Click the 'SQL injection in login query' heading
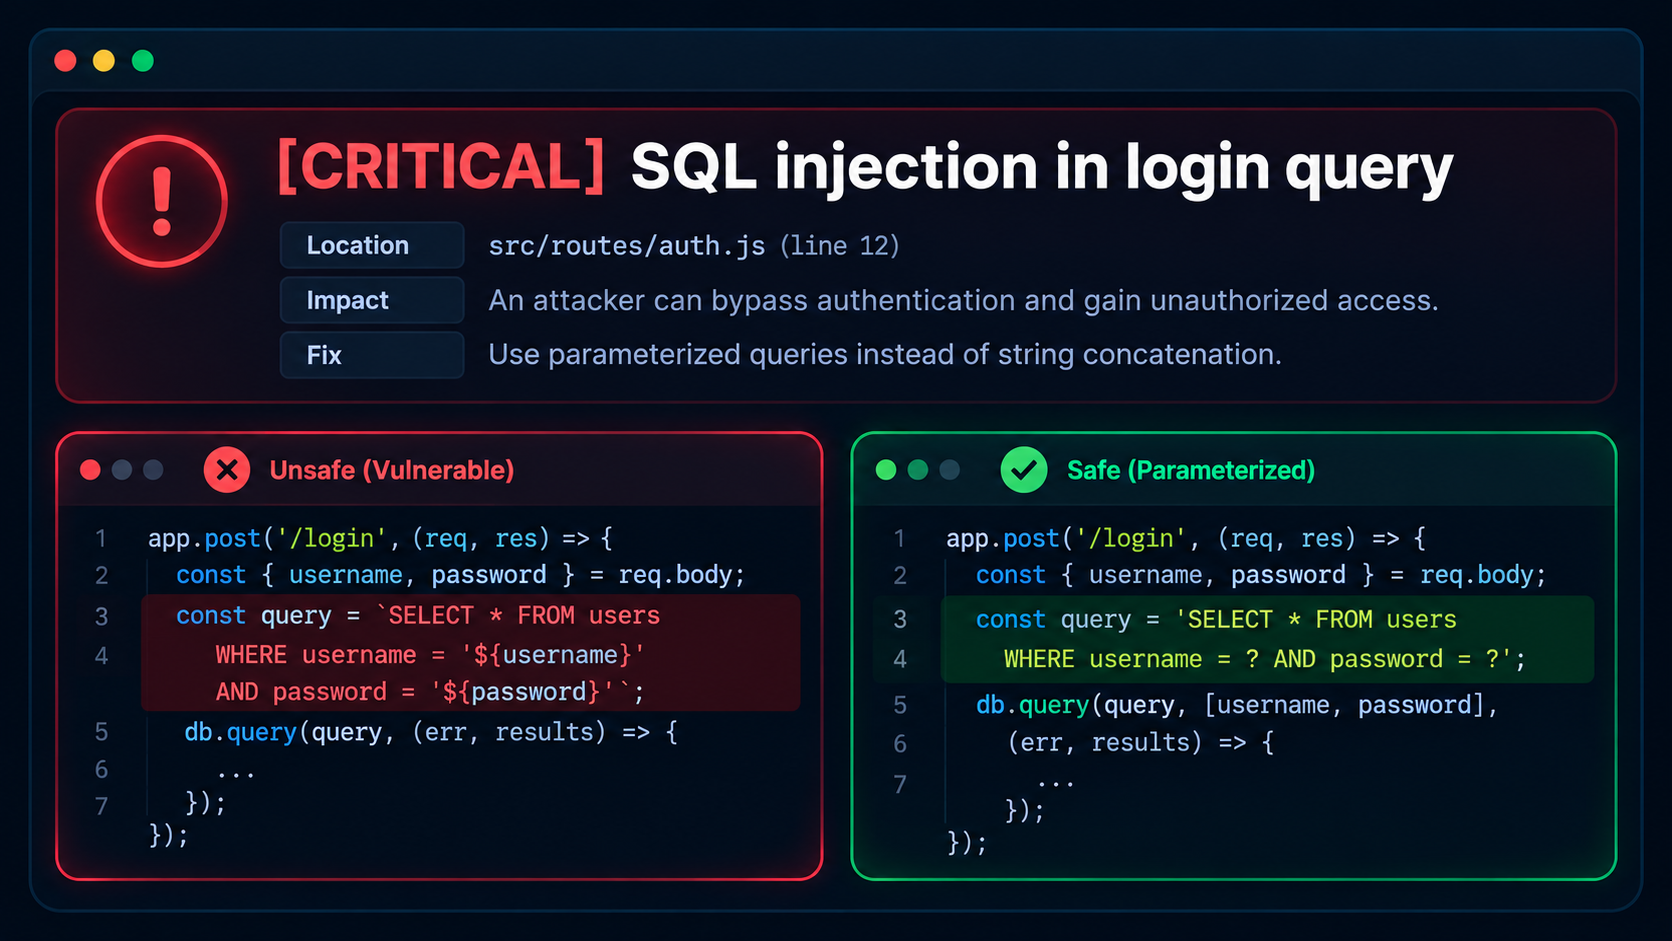This screenshot has width=1672, height=941. point(1041,168)
